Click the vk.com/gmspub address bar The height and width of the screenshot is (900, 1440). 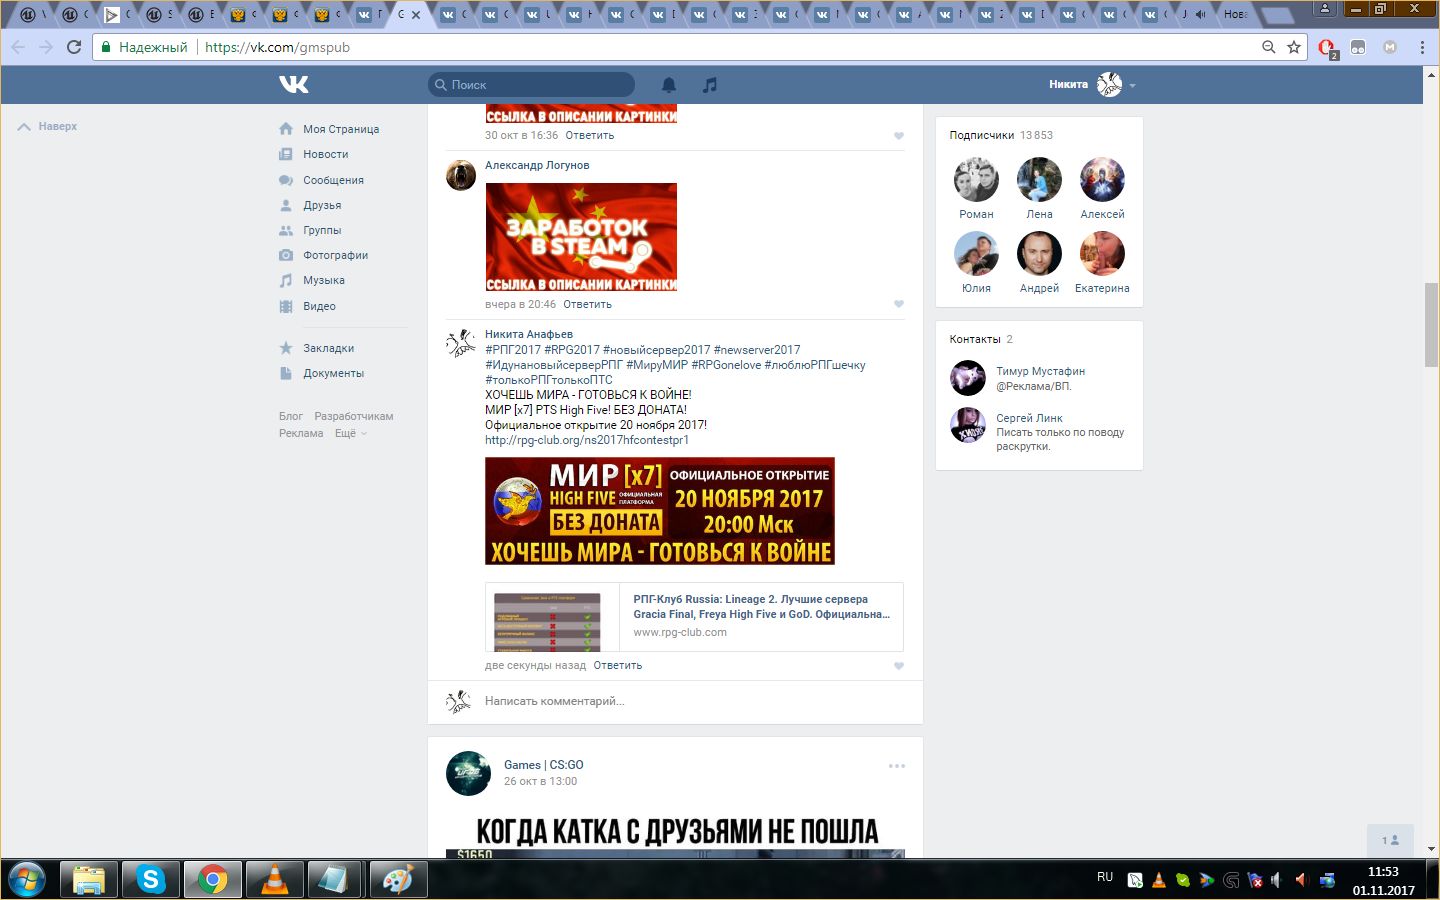[x=700, y=47]
